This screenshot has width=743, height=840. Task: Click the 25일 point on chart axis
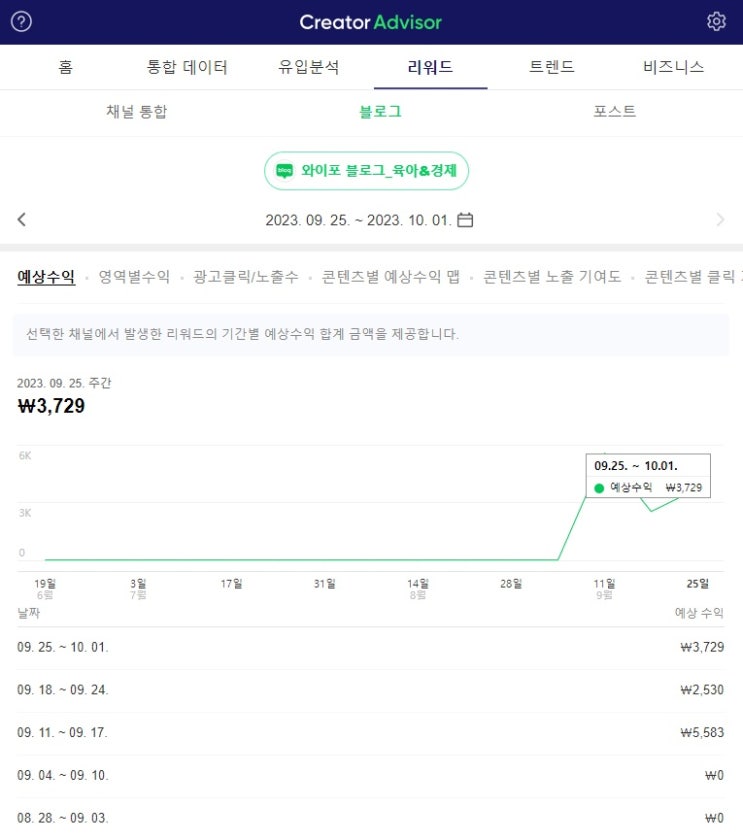click(697, 584)
